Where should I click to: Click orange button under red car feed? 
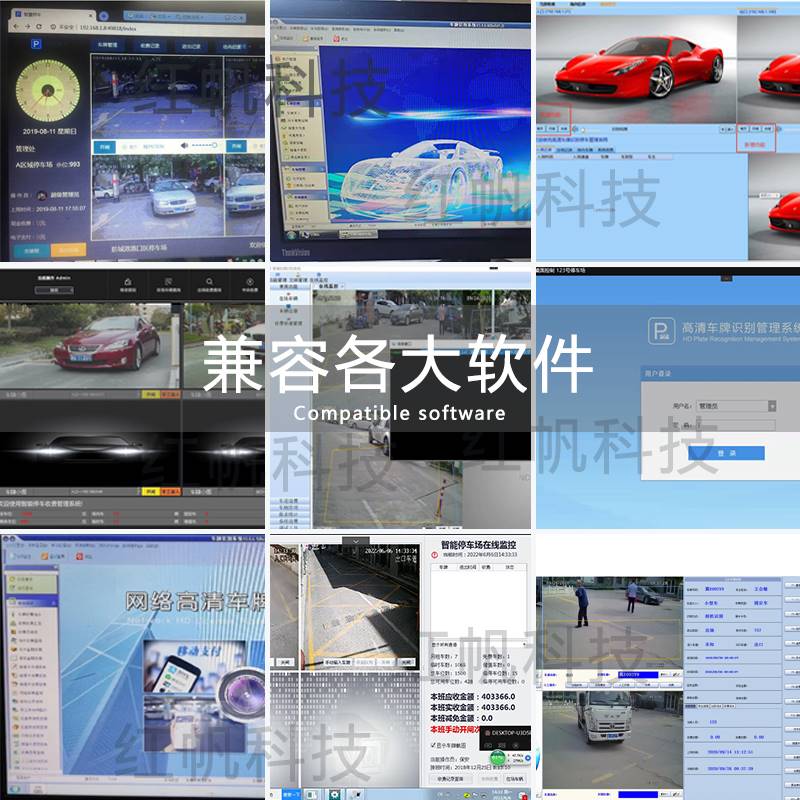pos(170,394)
